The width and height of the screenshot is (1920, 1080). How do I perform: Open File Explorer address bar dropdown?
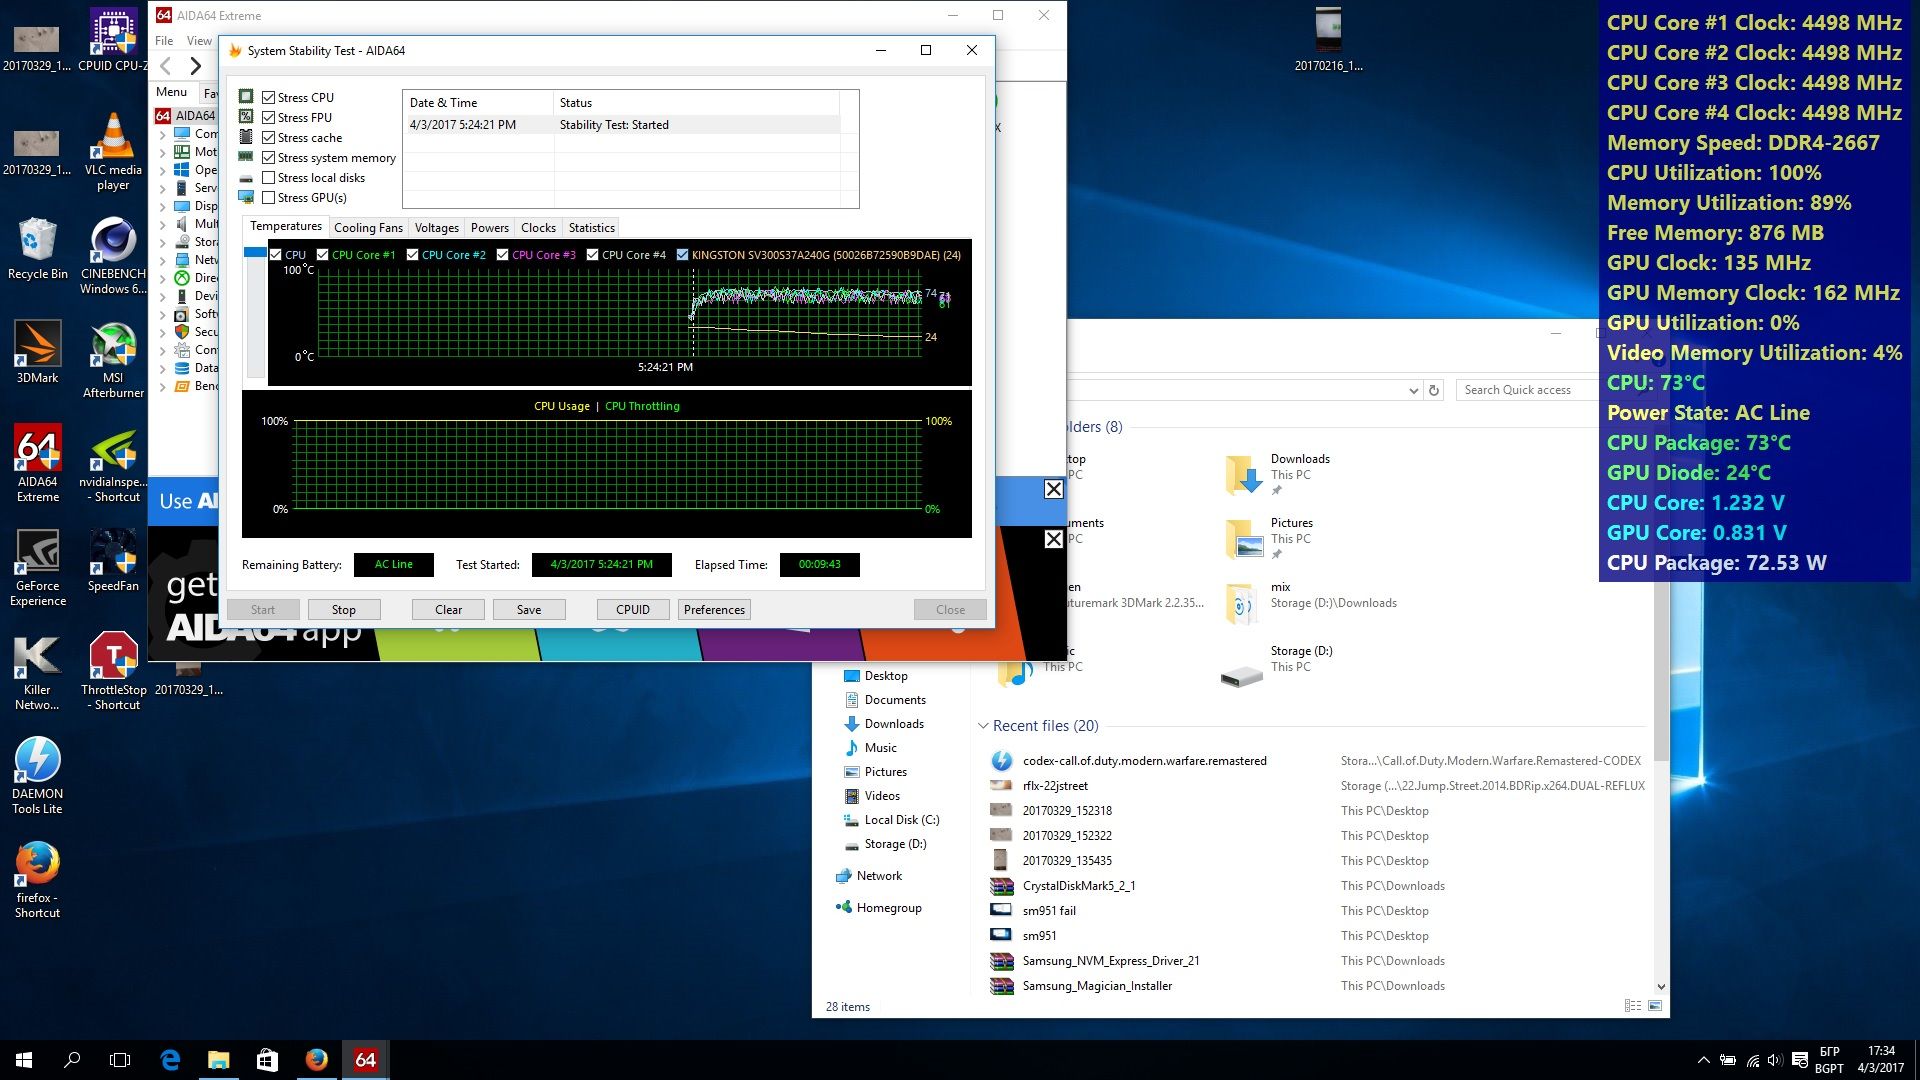click(x=1413, y=390)
